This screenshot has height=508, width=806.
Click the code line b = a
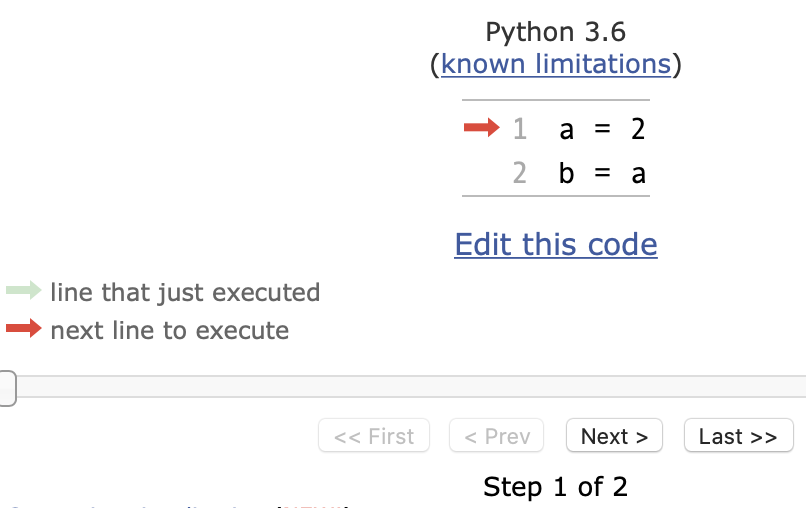click(602, 173)
